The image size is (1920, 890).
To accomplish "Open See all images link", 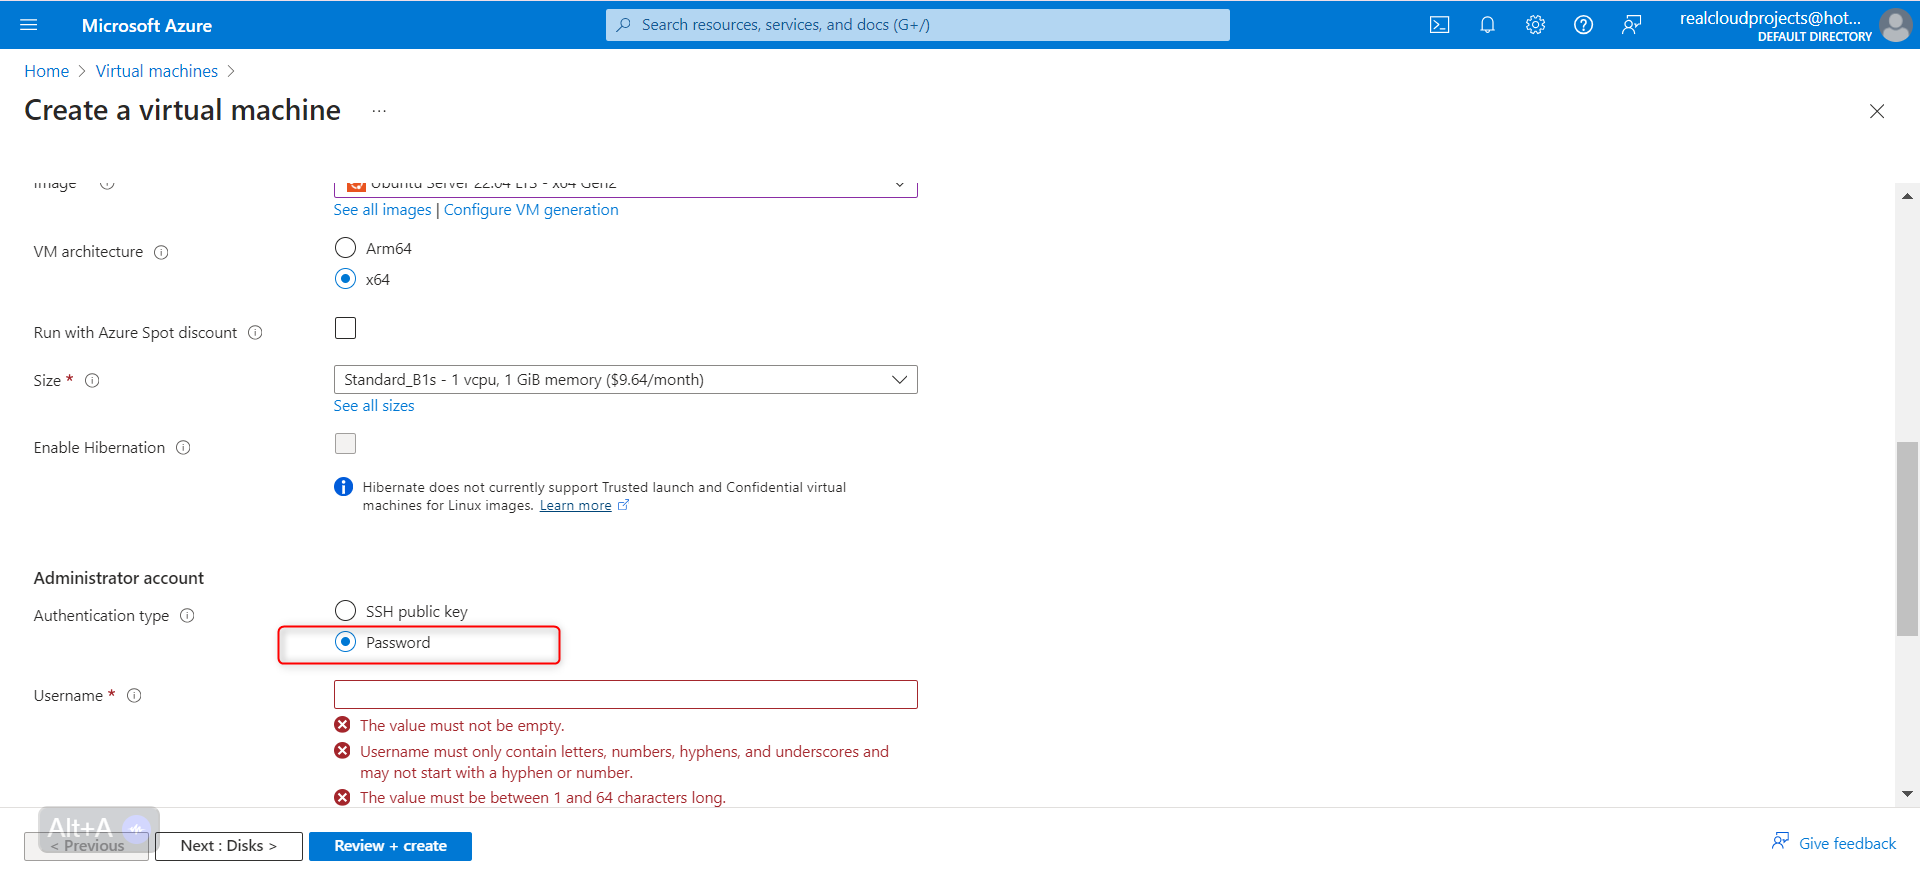I will (382, 210).
